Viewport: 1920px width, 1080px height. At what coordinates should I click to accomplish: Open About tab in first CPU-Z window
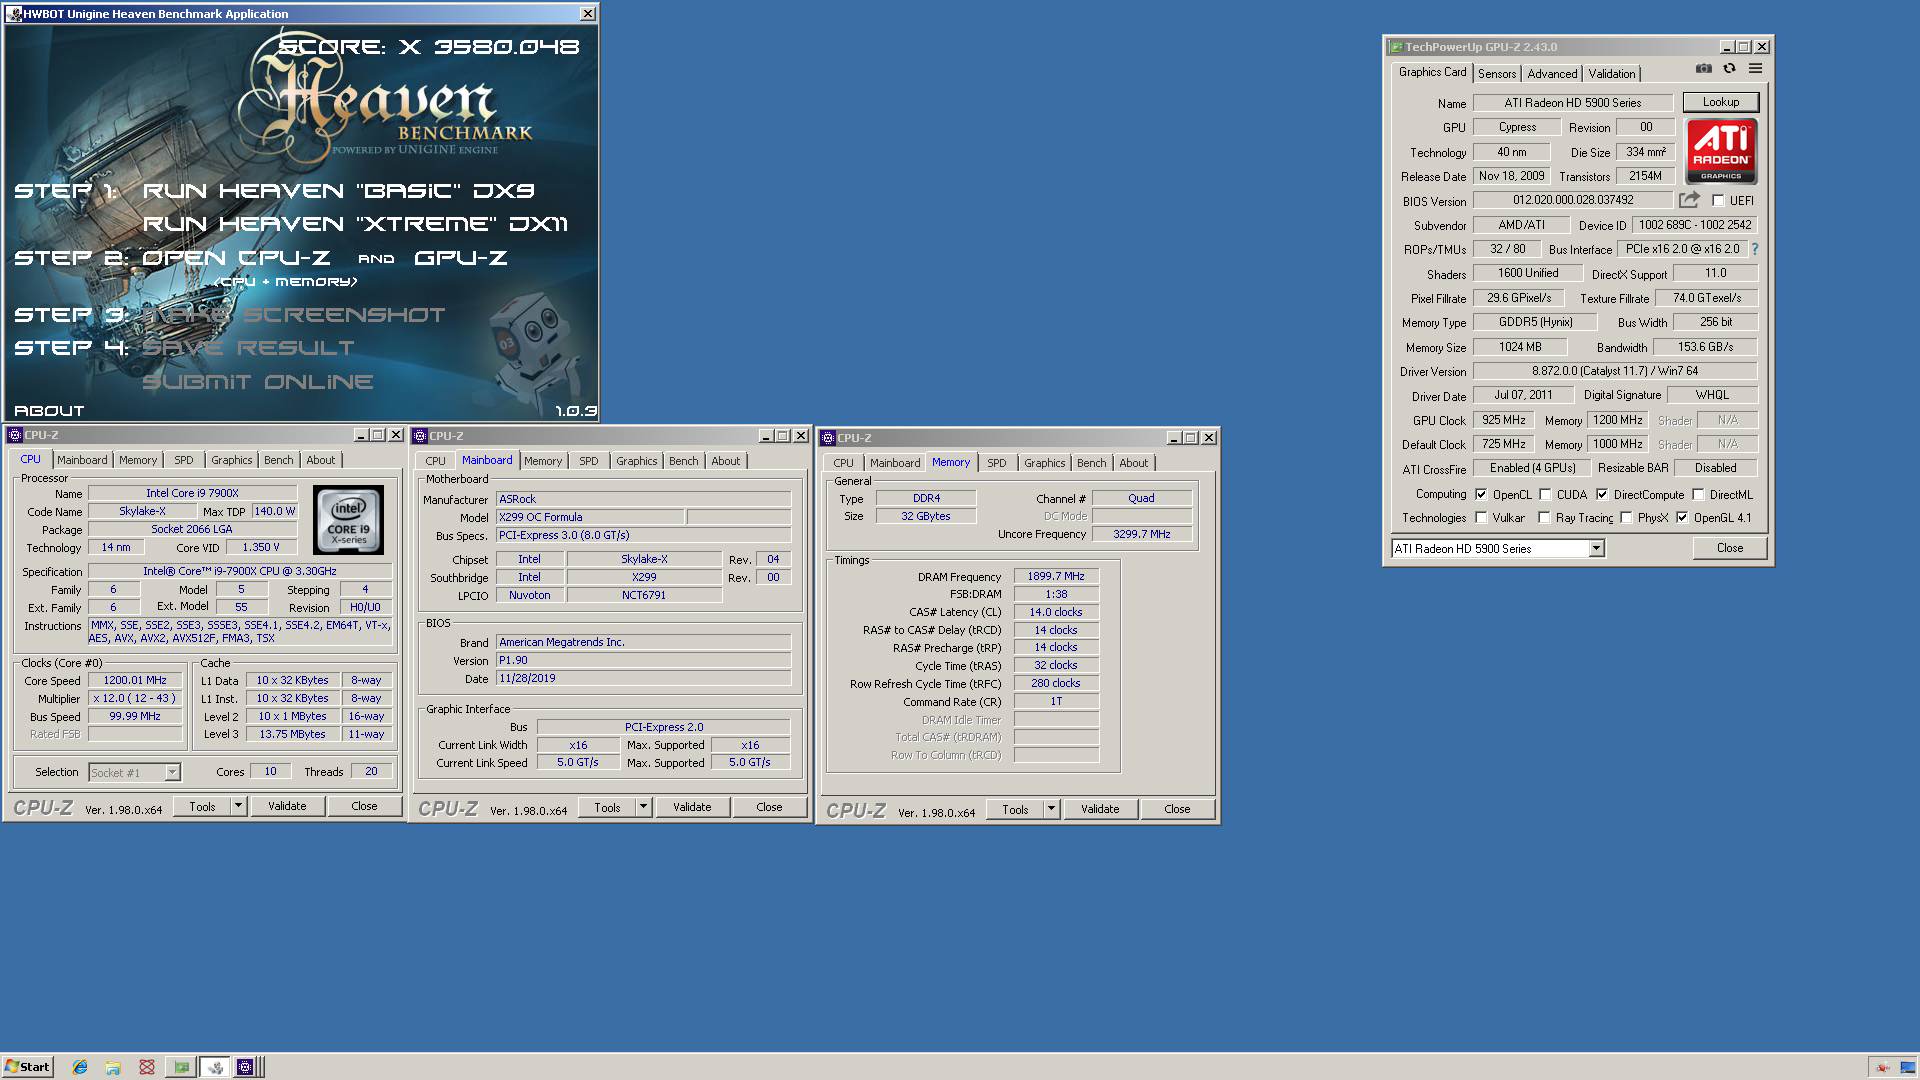[321, 460]
